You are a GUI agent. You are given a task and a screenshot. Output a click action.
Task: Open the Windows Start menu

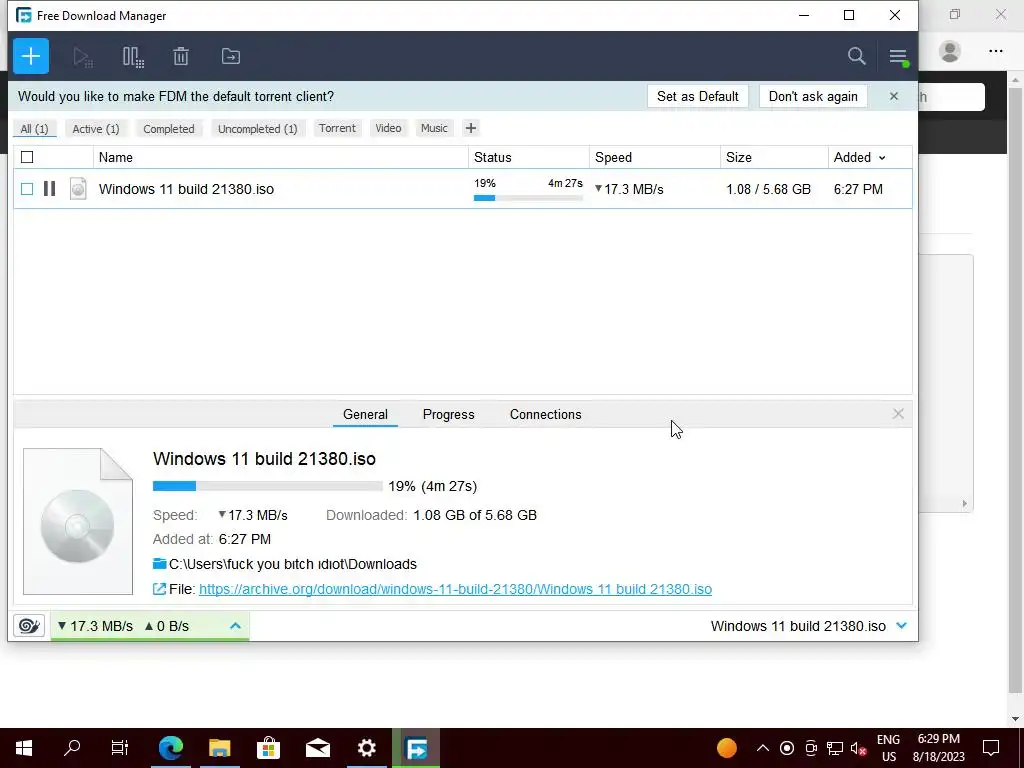click(x=24, y=748)
